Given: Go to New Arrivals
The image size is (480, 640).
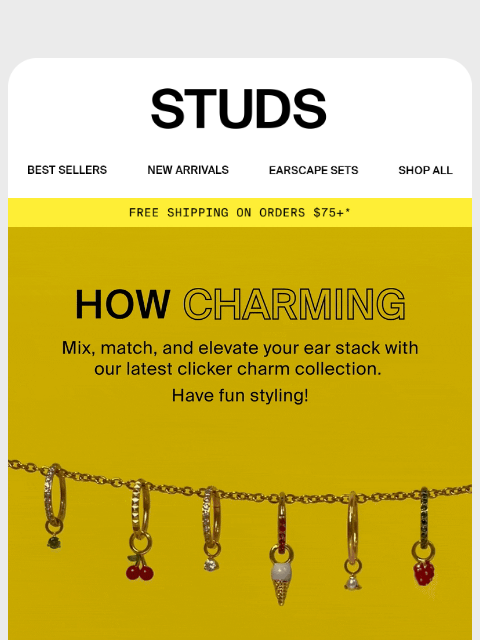Looking at the screenshot, I should [x=188, y=170].
